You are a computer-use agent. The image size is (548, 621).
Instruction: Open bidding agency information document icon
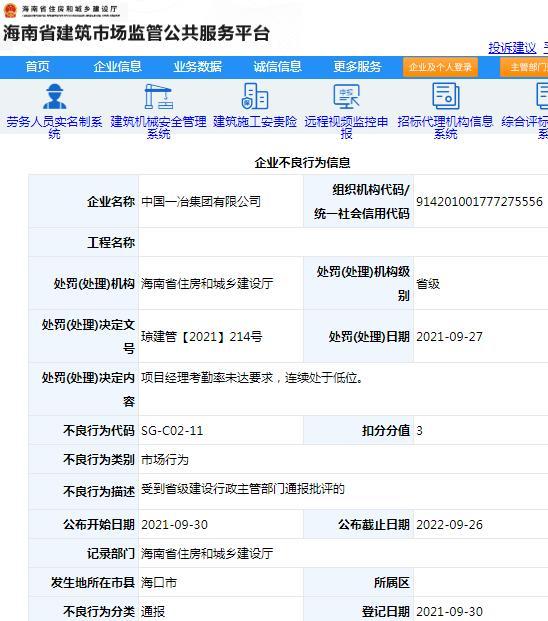tap(445, 96)
